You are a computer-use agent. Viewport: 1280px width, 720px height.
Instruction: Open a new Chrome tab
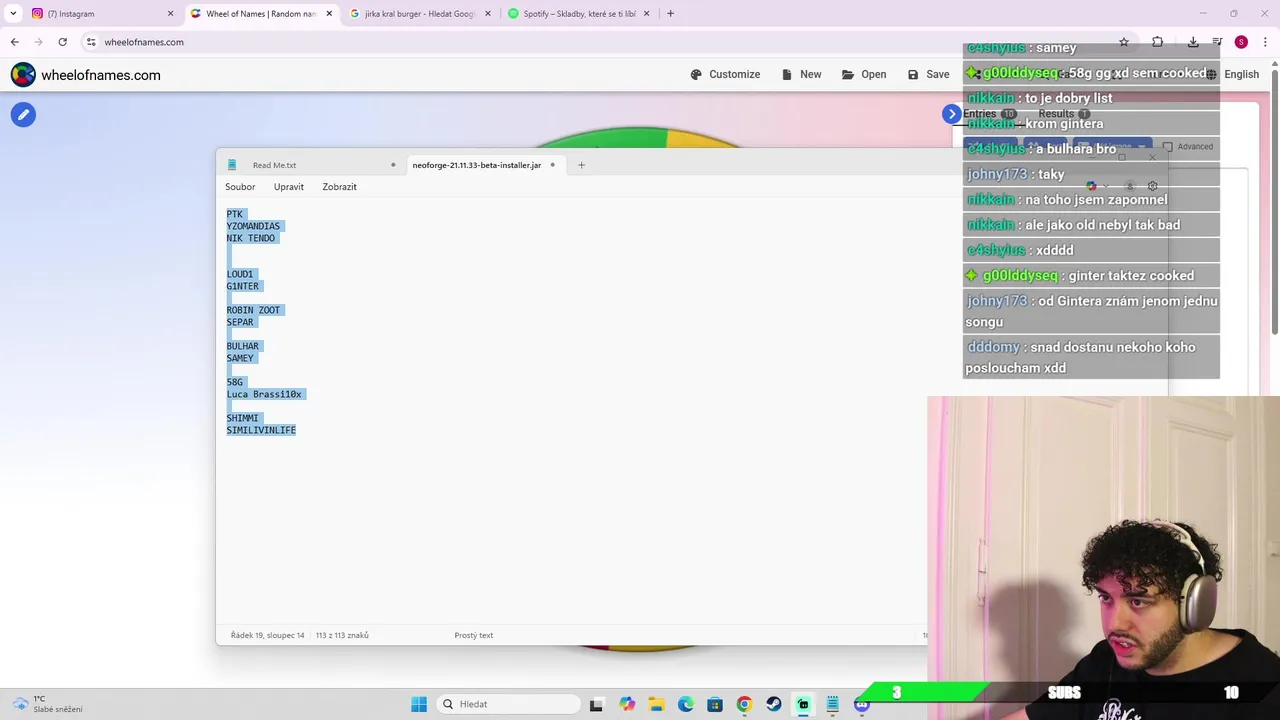[670, 14]
